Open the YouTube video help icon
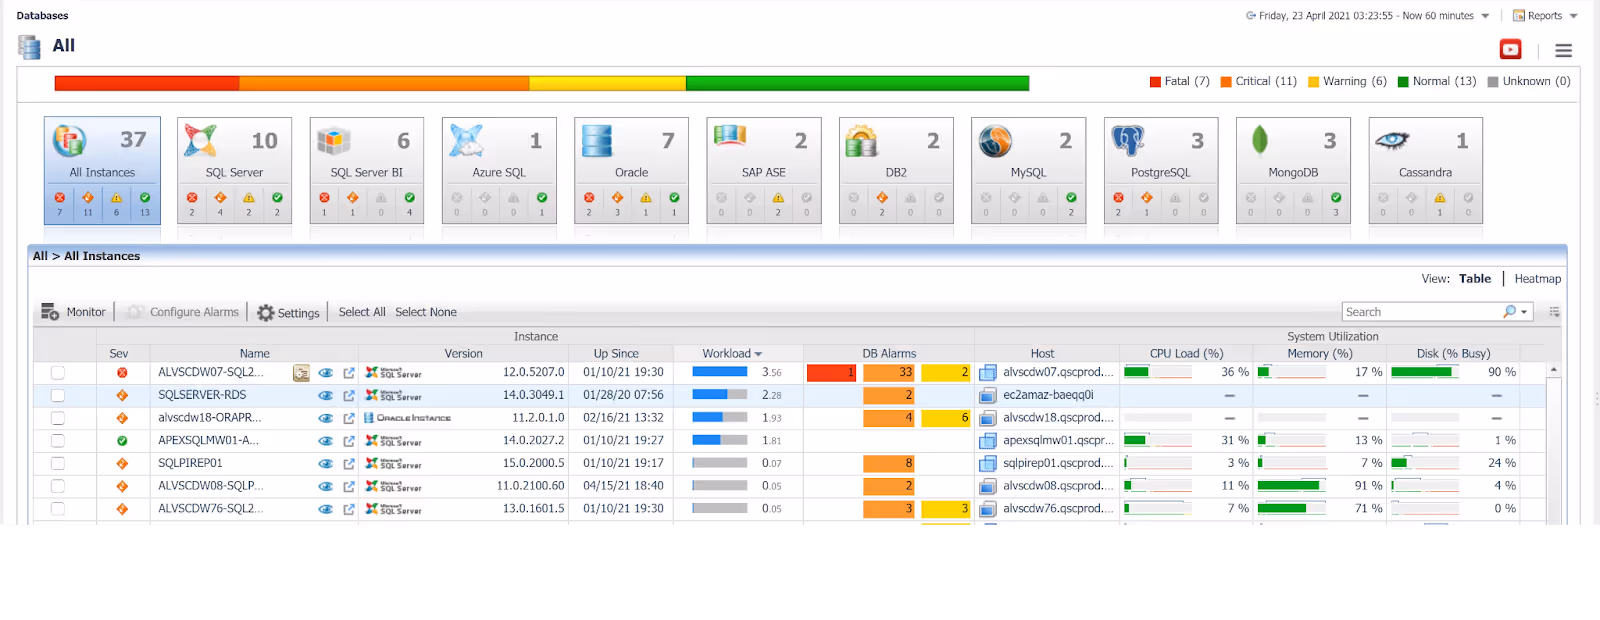The height and width of the screenshot is (620, 1600). point(1510,49)
